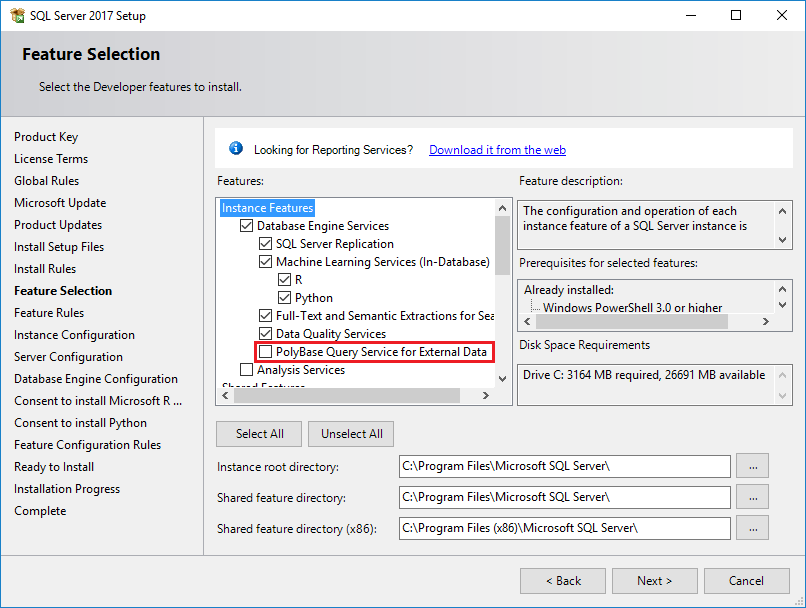Open the Shared feature directory browse dialog
The height and width of the screenshot is (608, 806).
click(753, 497)
